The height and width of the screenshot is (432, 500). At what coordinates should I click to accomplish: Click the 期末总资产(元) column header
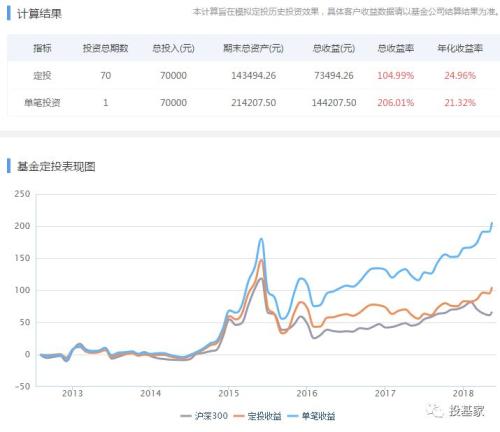tap(253, 48)
